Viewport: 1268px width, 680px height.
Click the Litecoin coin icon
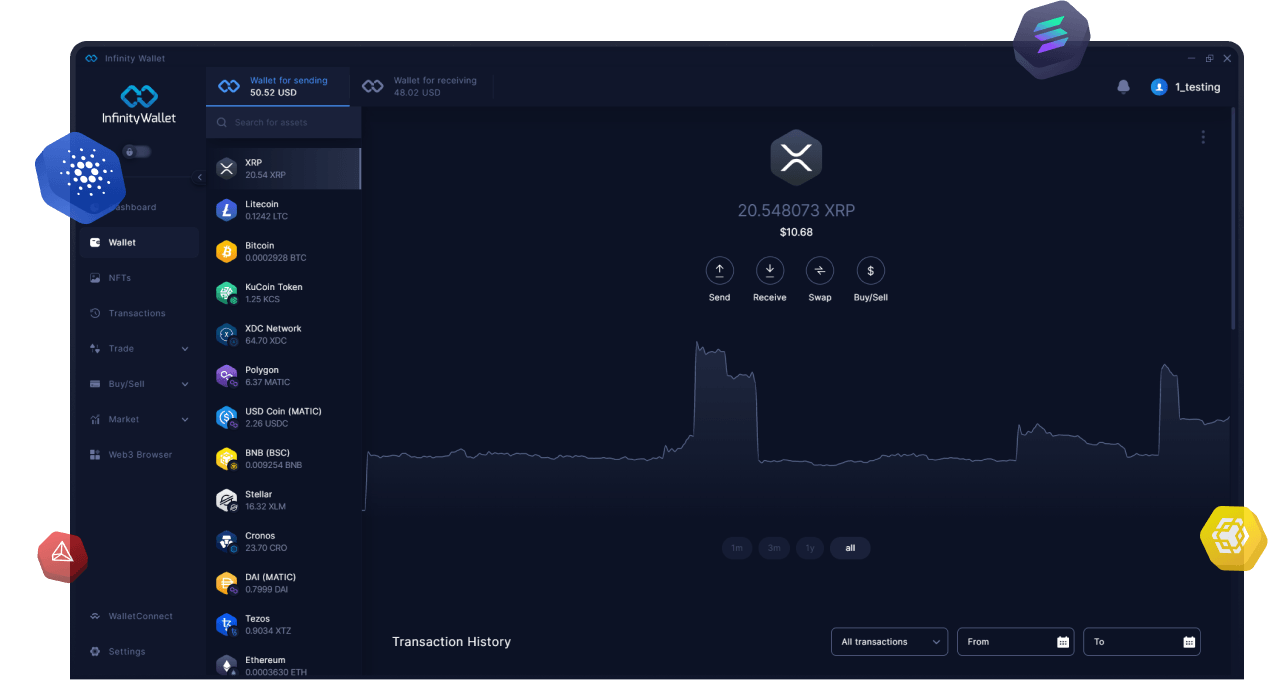pos(227,210)
